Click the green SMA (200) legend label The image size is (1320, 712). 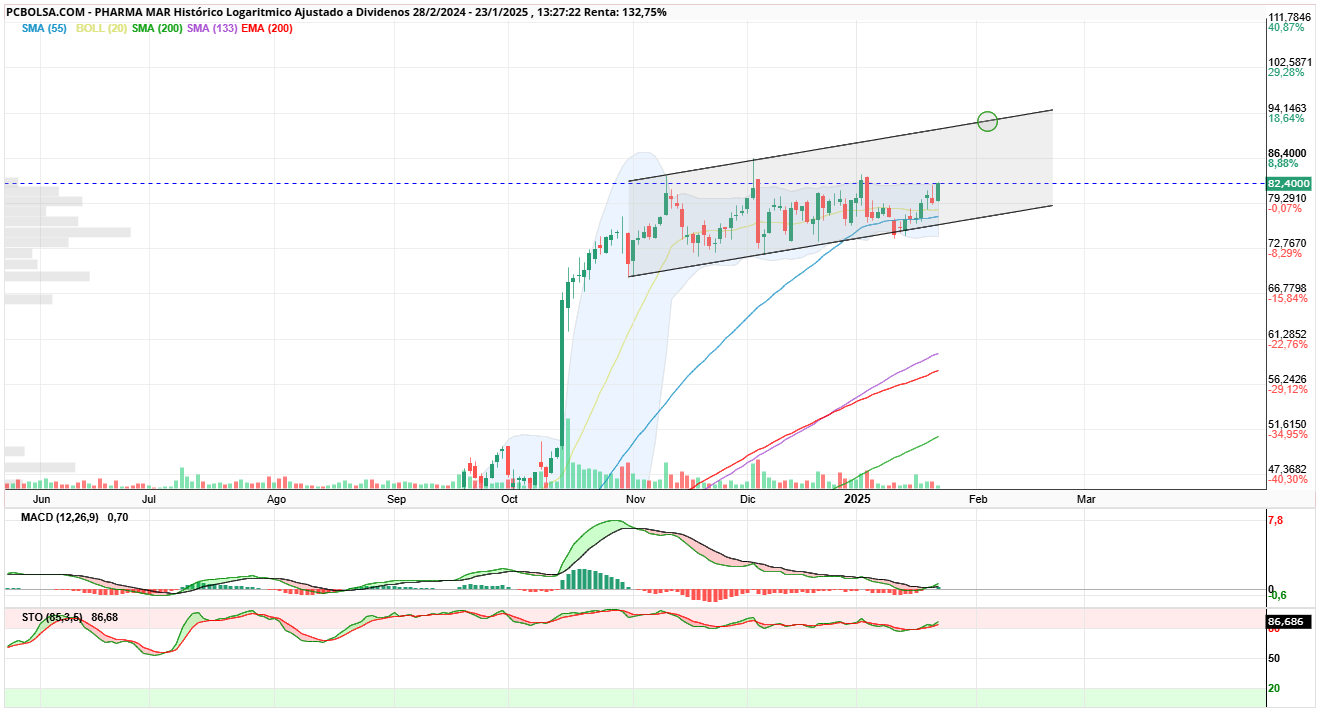coord(157,28)
